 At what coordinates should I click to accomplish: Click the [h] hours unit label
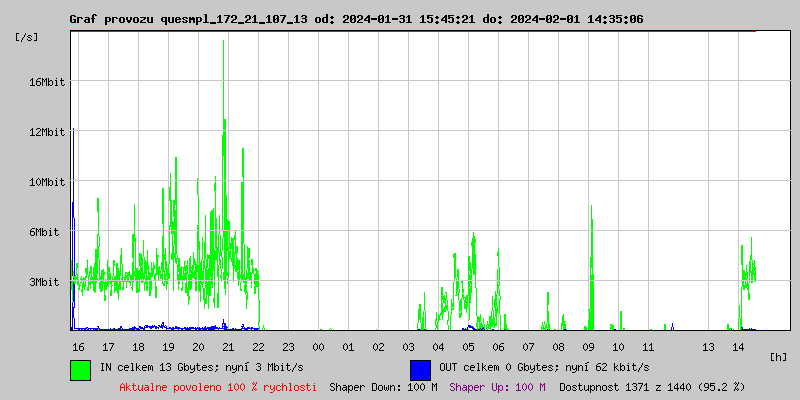(778, 356)
